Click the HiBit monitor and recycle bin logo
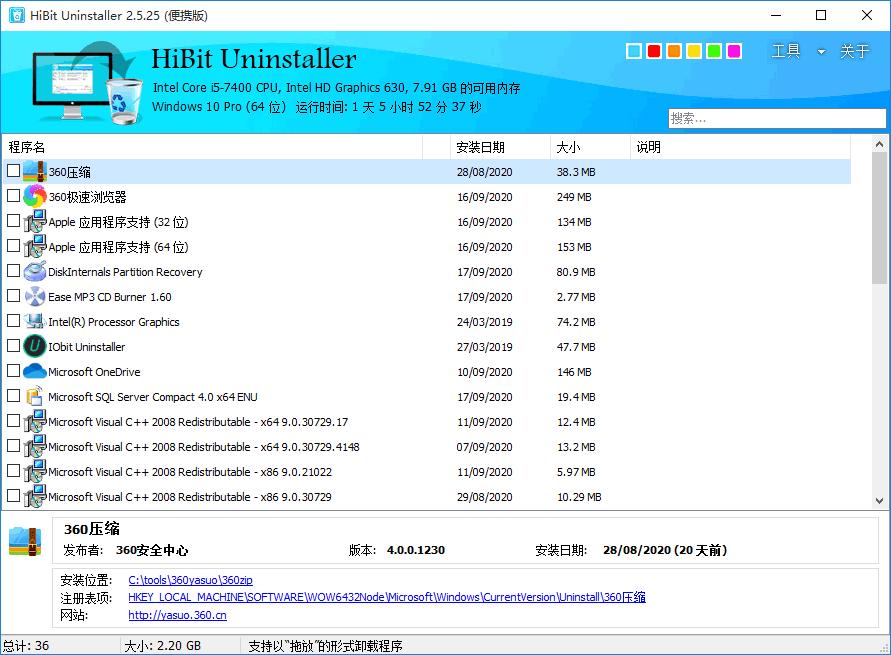 click(85, 84)
